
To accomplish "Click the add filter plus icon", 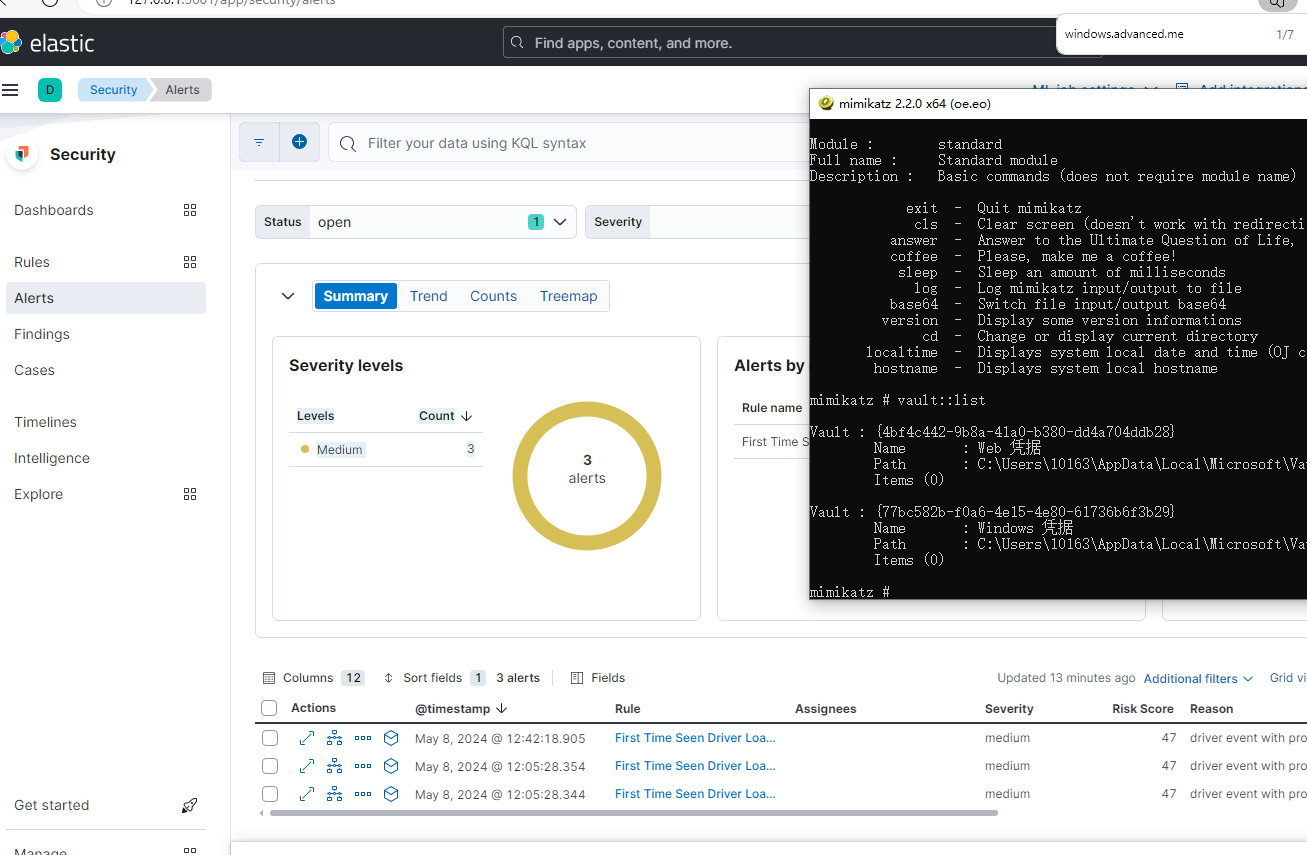I will (x=299, y=142).
